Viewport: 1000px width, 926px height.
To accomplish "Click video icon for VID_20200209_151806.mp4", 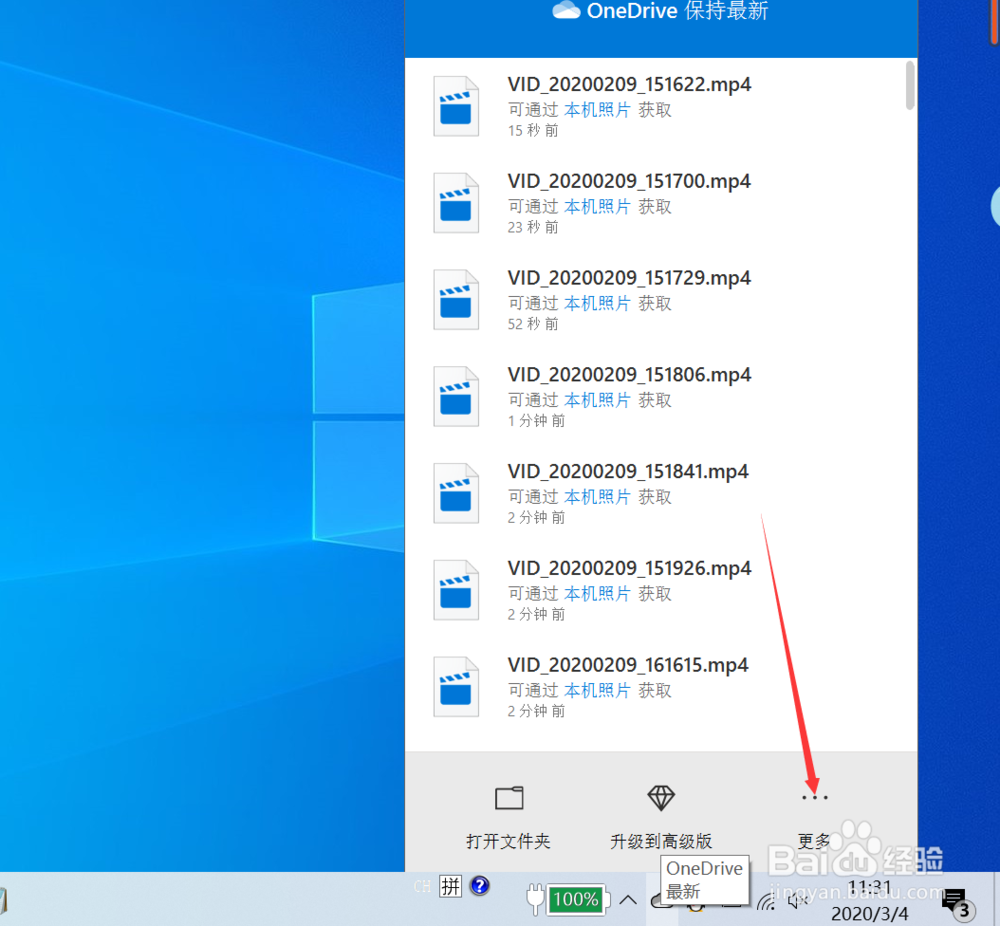I will tap(456, 397).
